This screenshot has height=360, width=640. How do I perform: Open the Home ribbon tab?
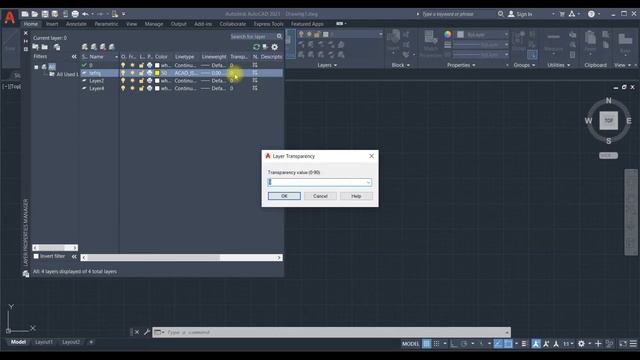[31, 24]
